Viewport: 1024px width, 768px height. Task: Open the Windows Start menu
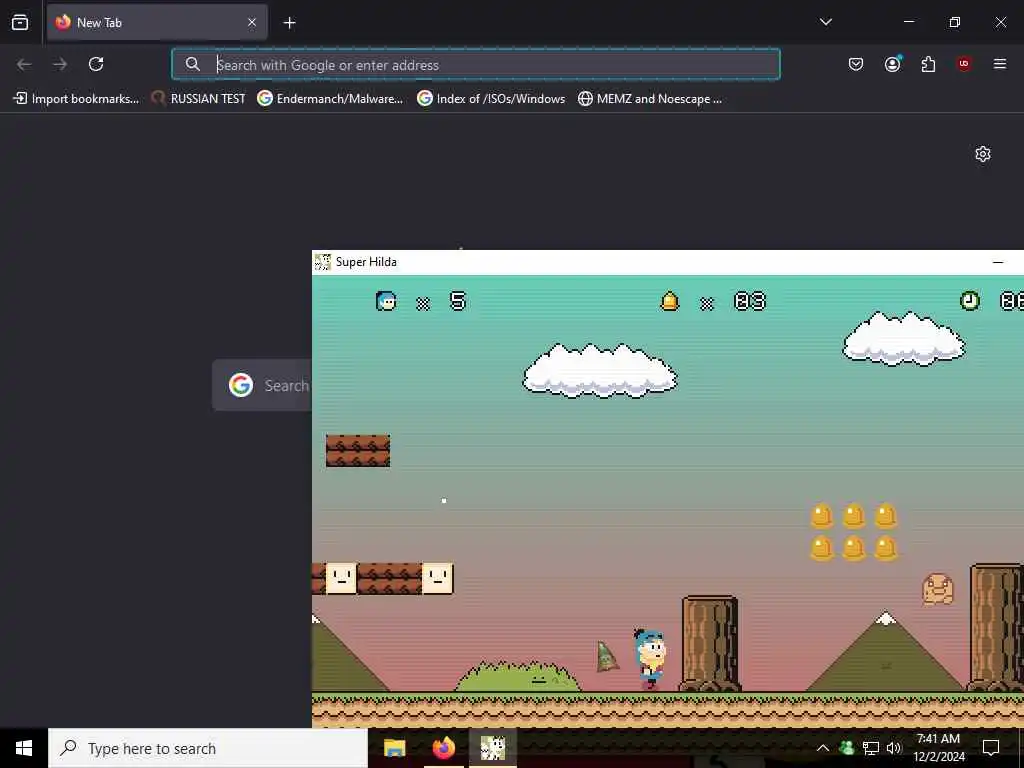pyautogui.click(x=24, y=748)
